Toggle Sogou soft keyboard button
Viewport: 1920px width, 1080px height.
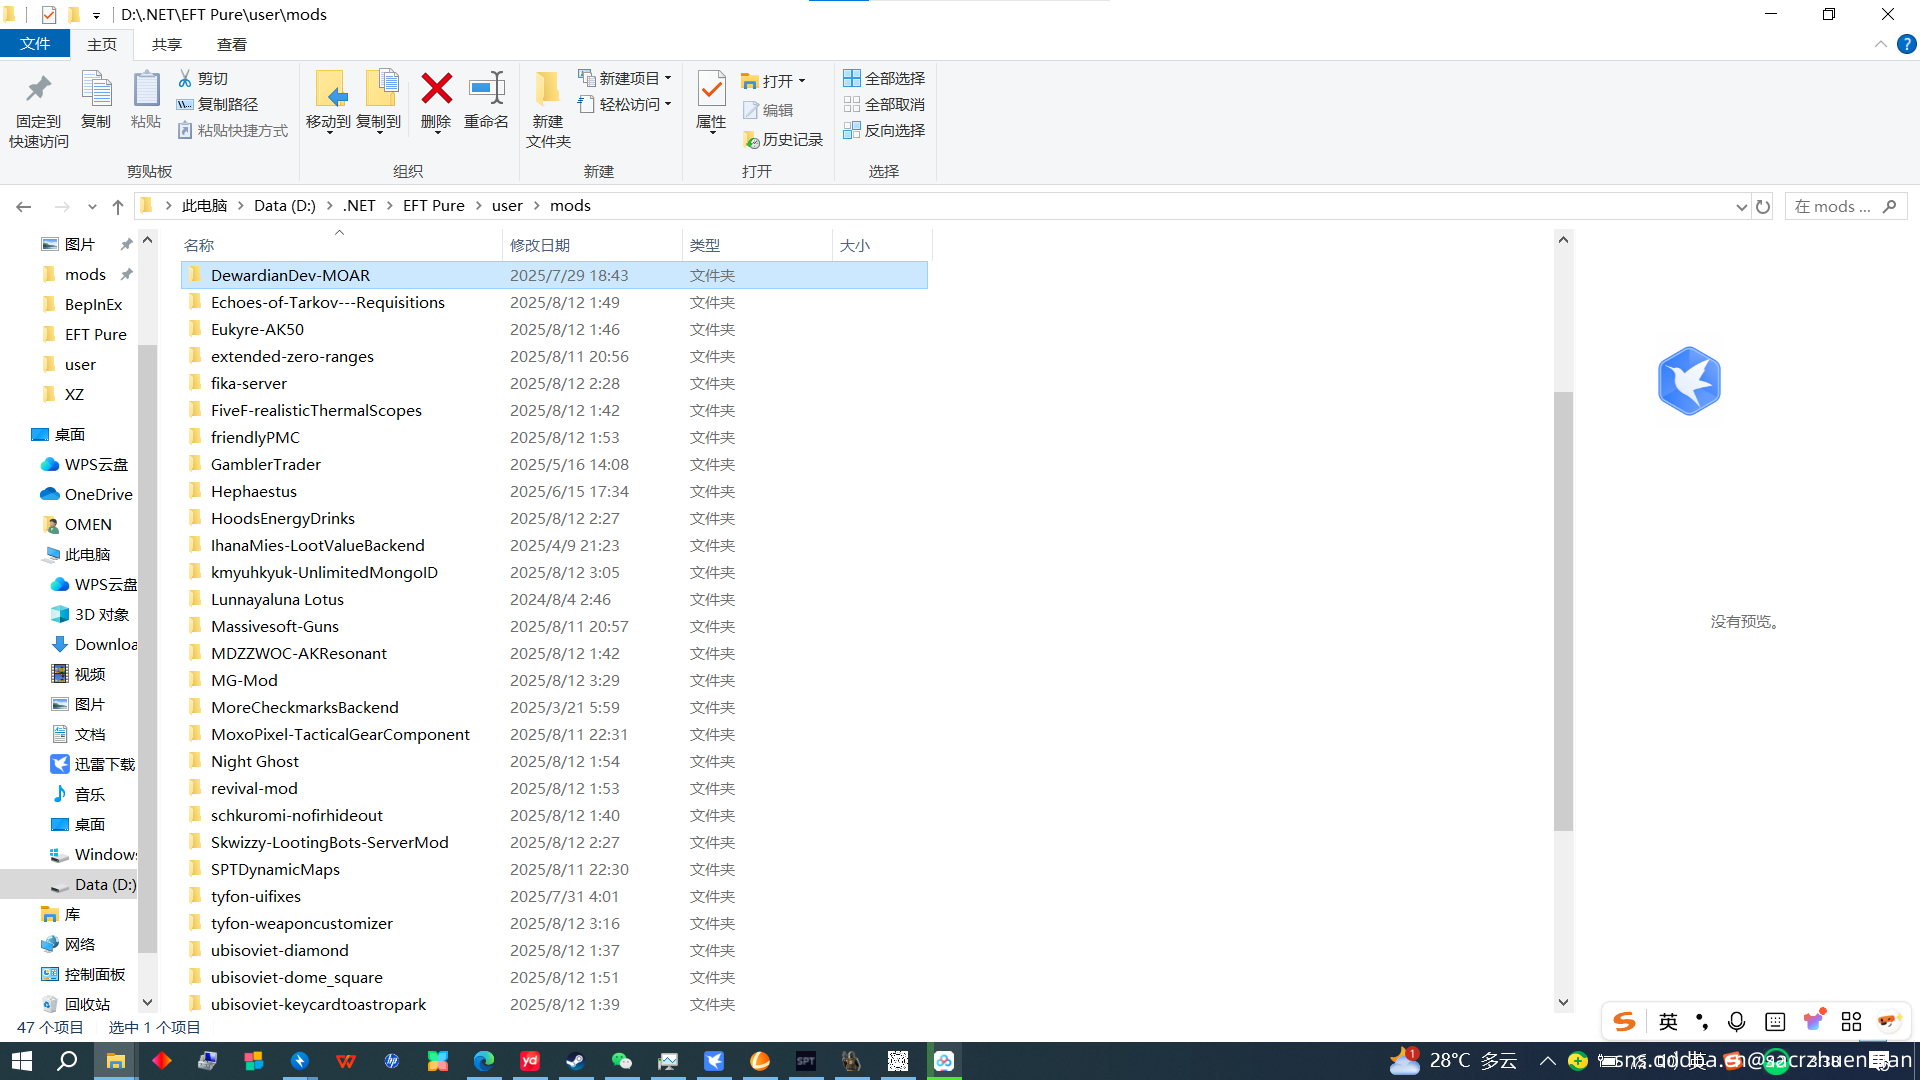[x=1775, y=1021]
